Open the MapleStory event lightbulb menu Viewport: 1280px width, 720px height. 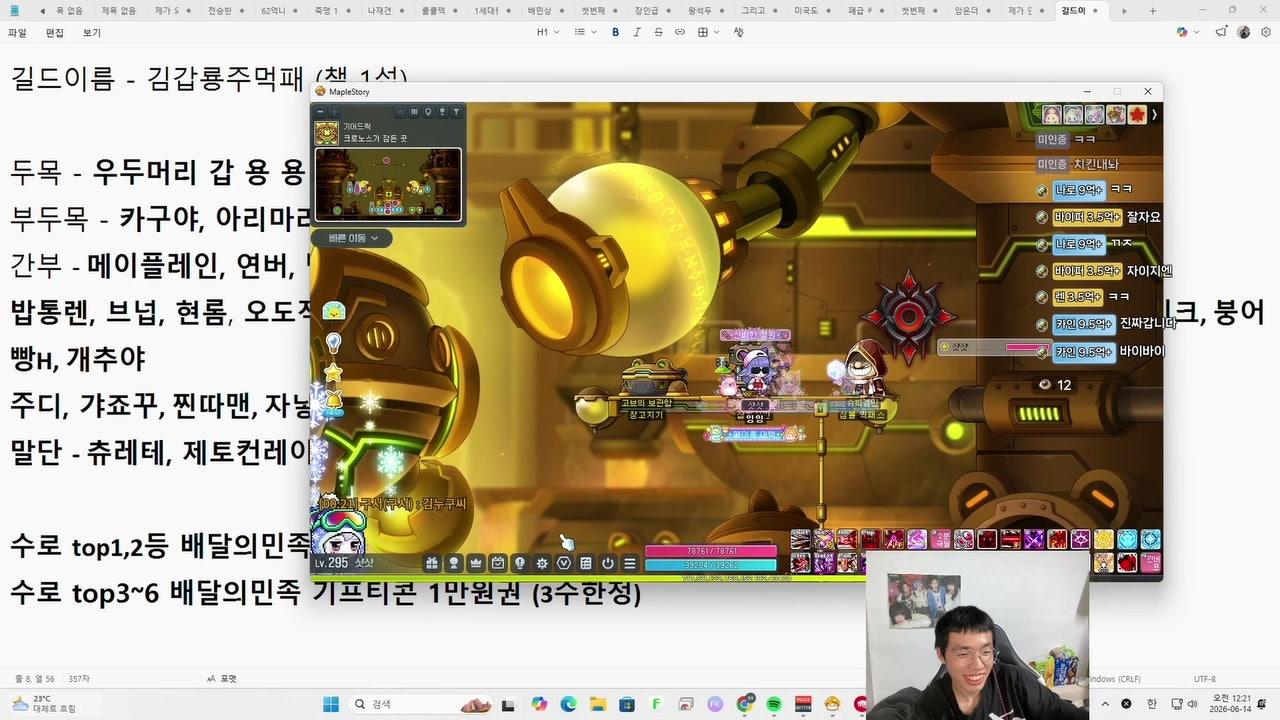click(x=520, y=563)
